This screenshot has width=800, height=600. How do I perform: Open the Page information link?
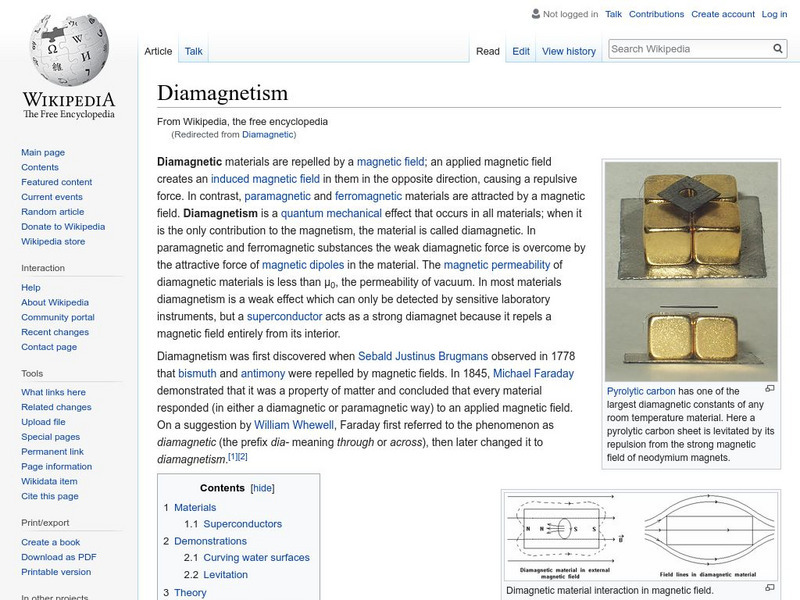[57, 466]
